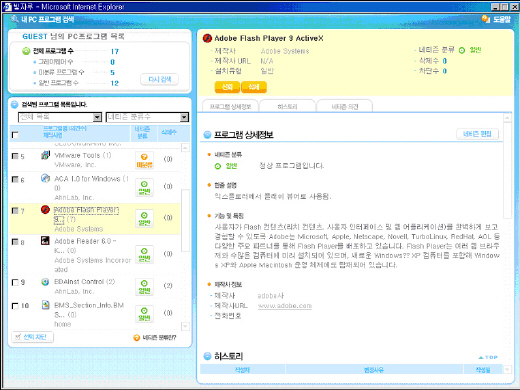Click the 작성자 history column header
This screenshot has height=390, width=520.
(x=242, y=370)
